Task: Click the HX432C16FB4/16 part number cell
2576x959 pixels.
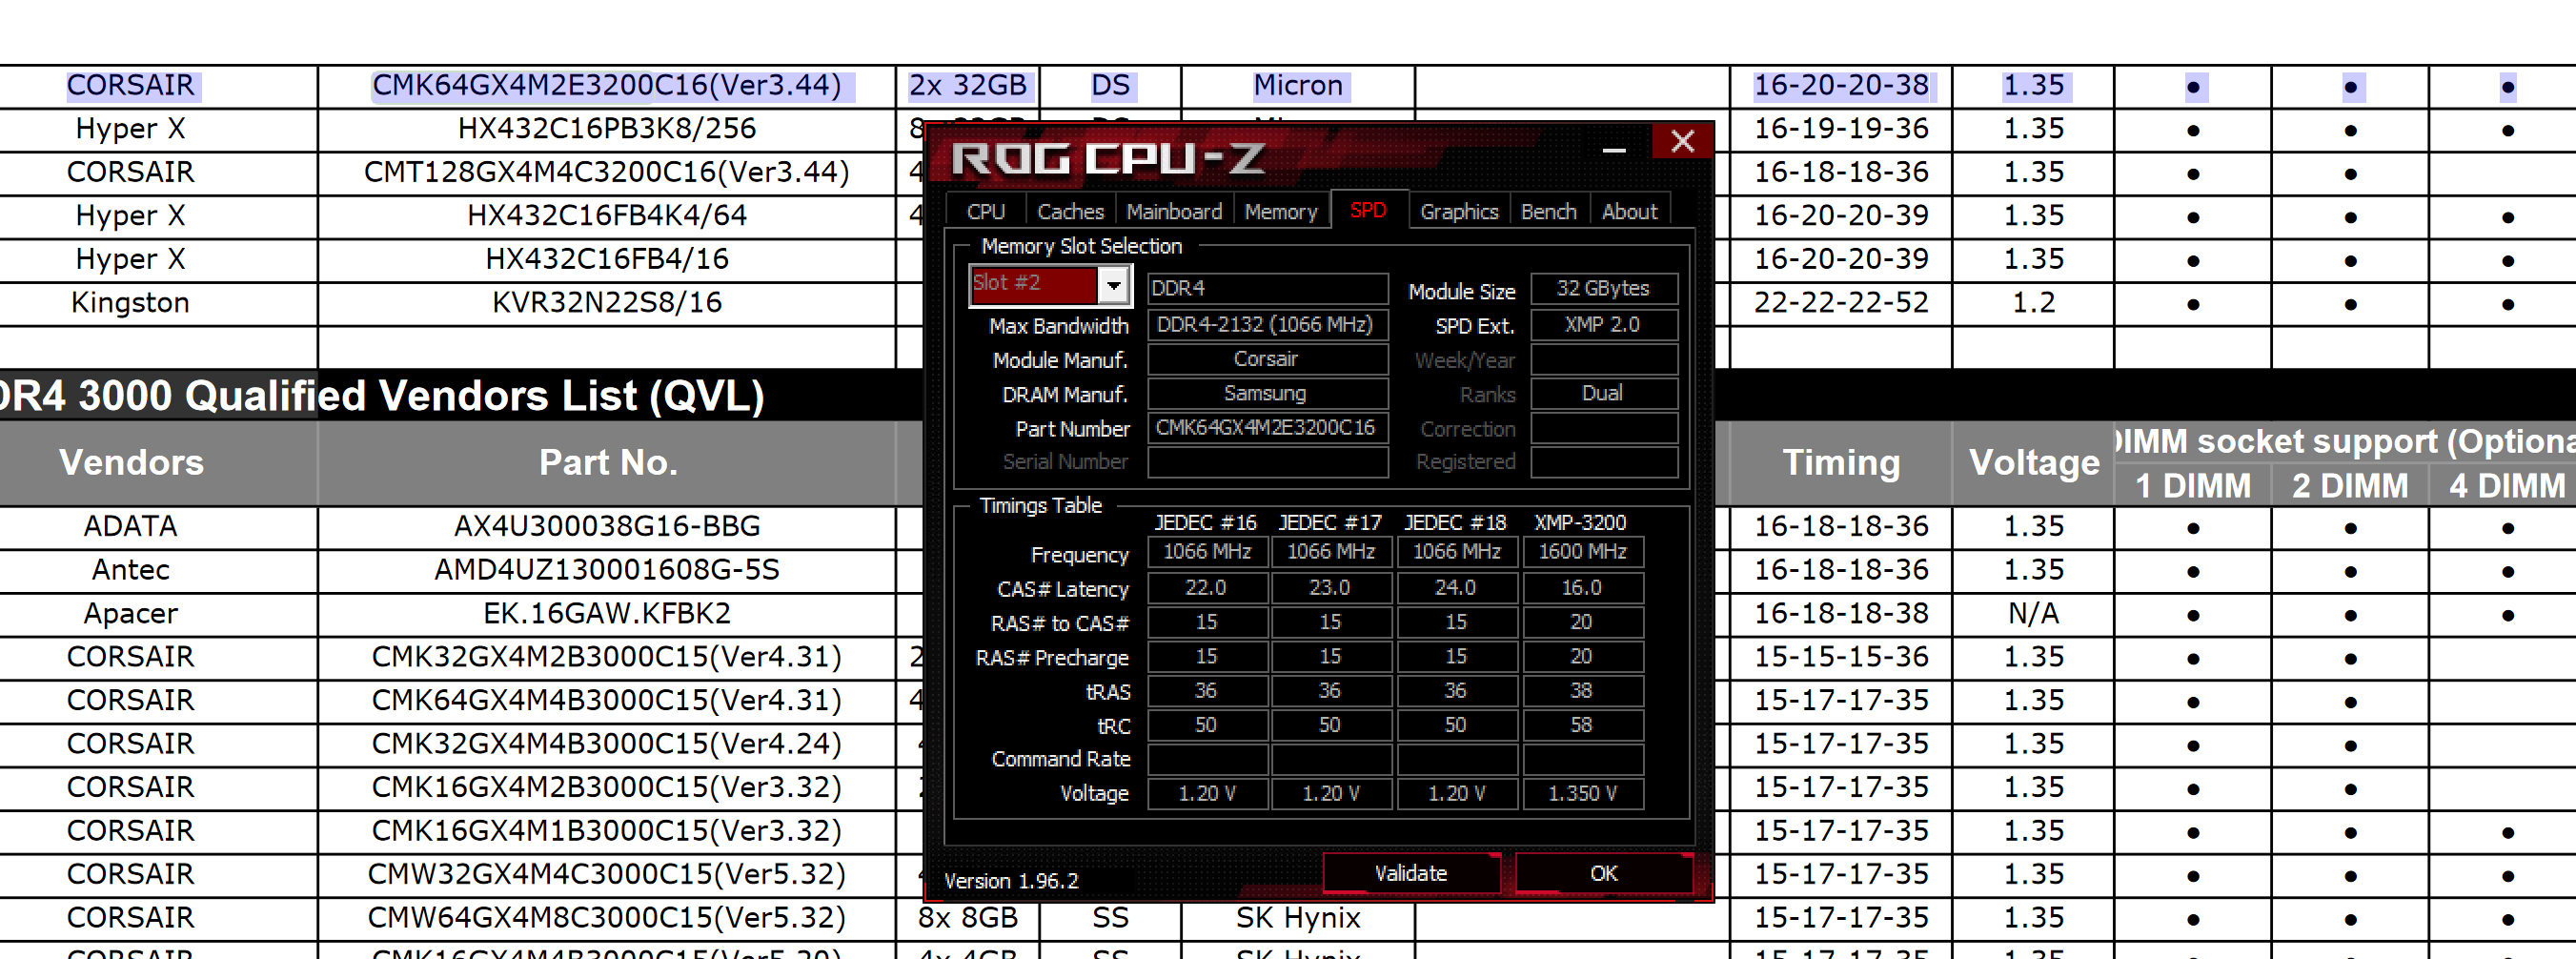Action: [607, 259]
